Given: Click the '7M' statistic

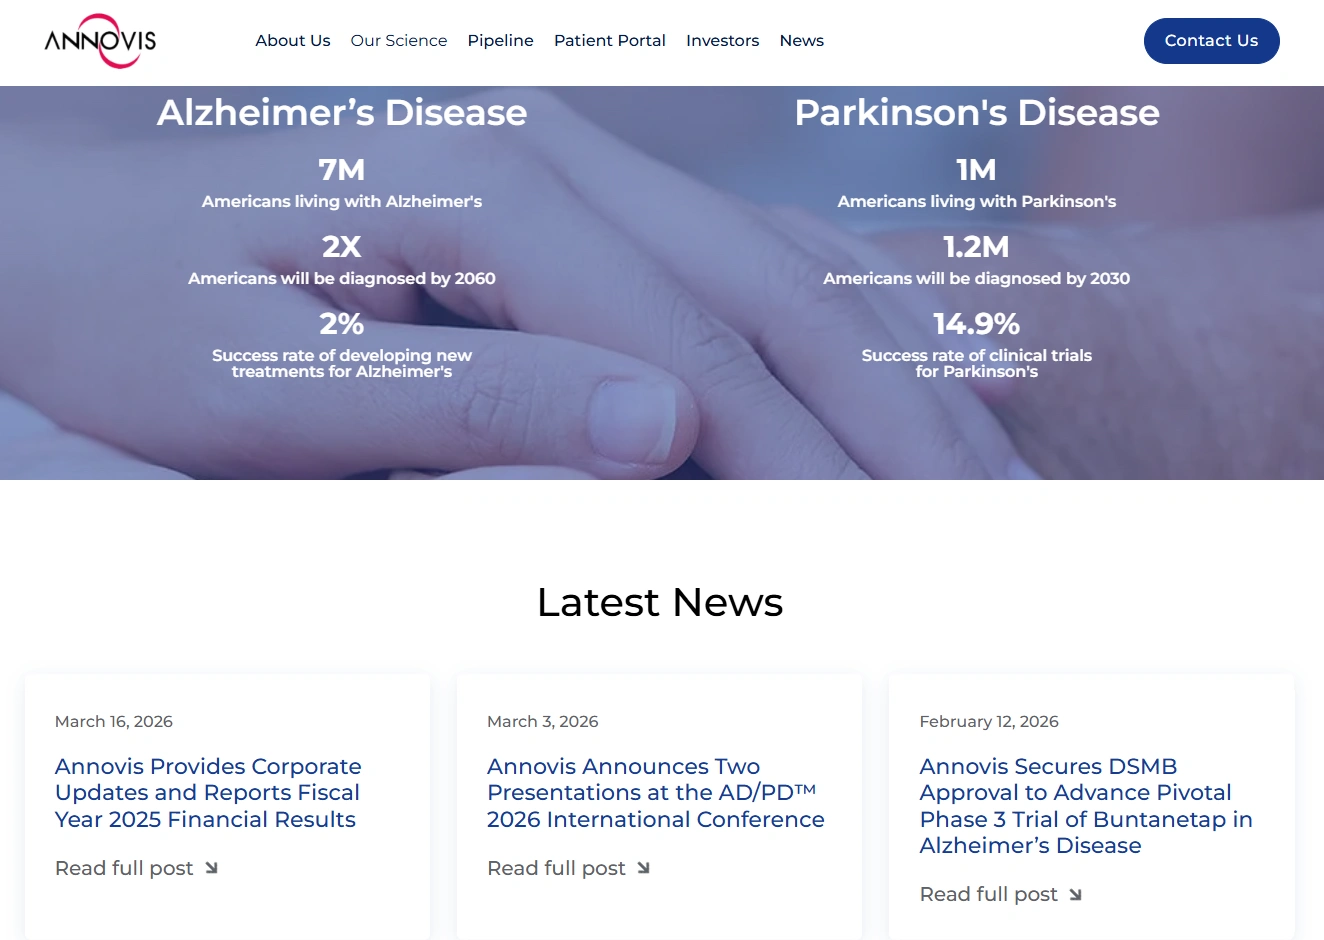Looking at the screenshot, I should 342,170.
